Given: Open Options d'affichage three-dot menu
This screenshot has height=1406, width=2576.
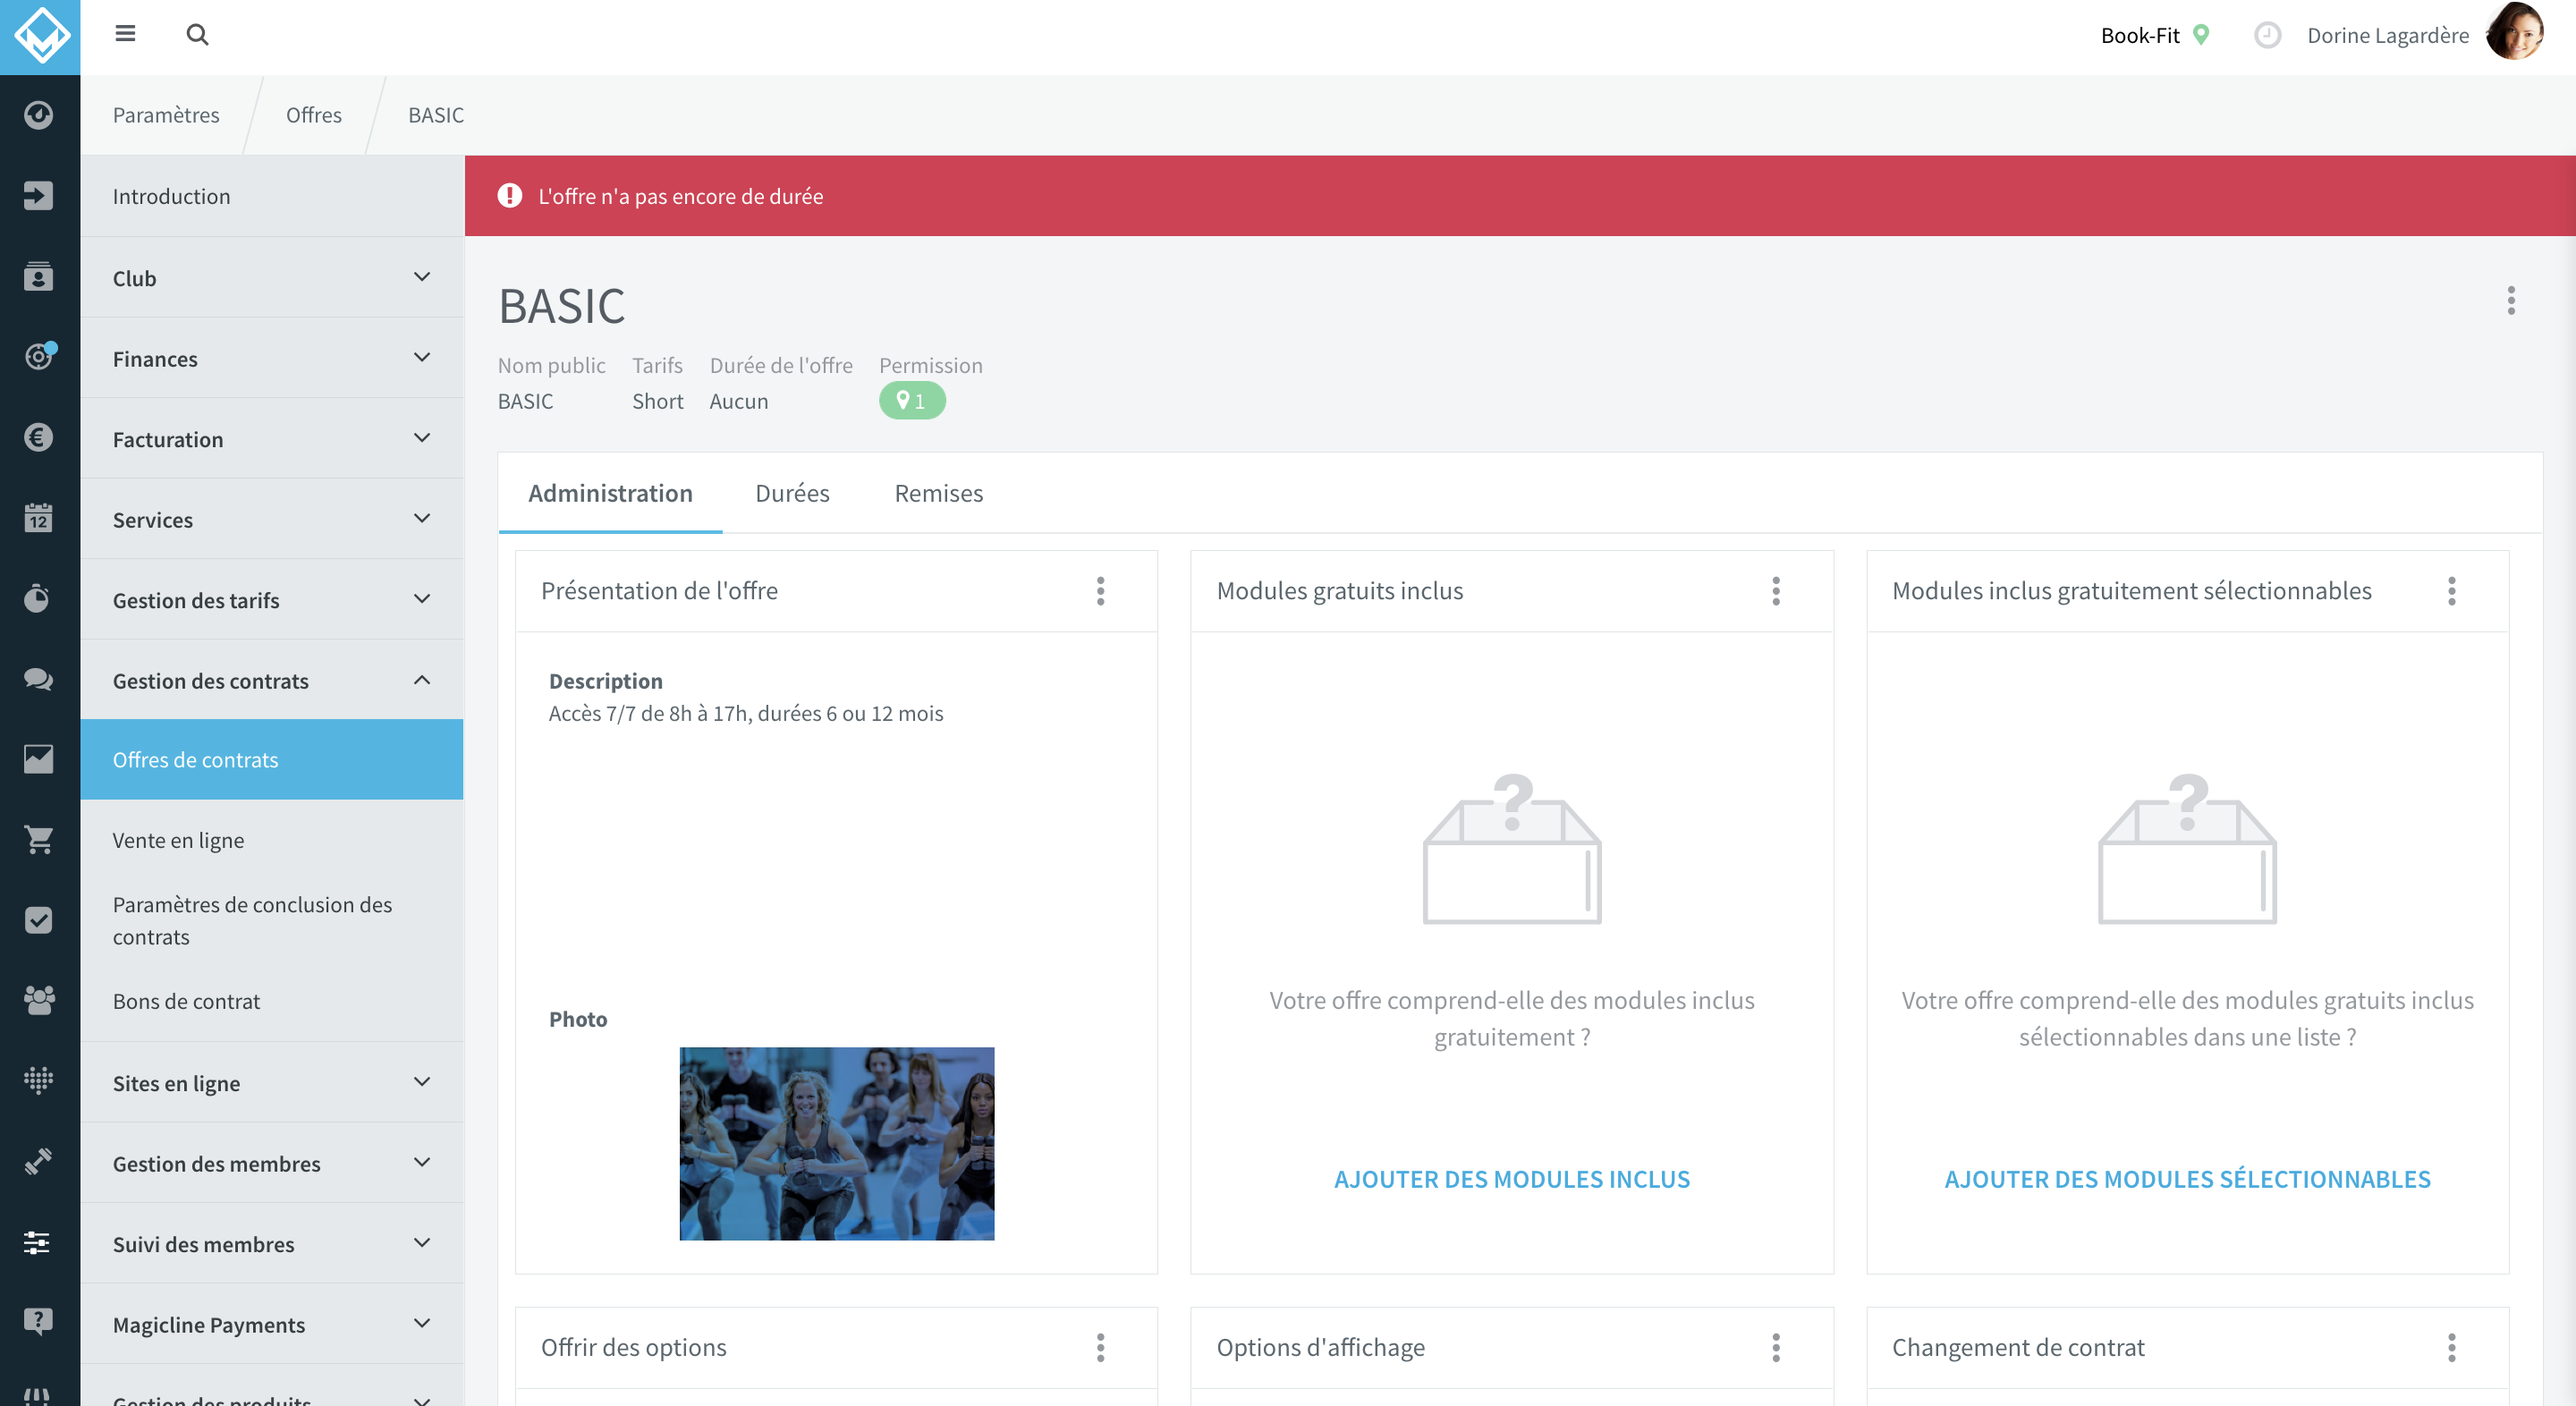Looking at the screenshot, I should tap(1776, 1348).
